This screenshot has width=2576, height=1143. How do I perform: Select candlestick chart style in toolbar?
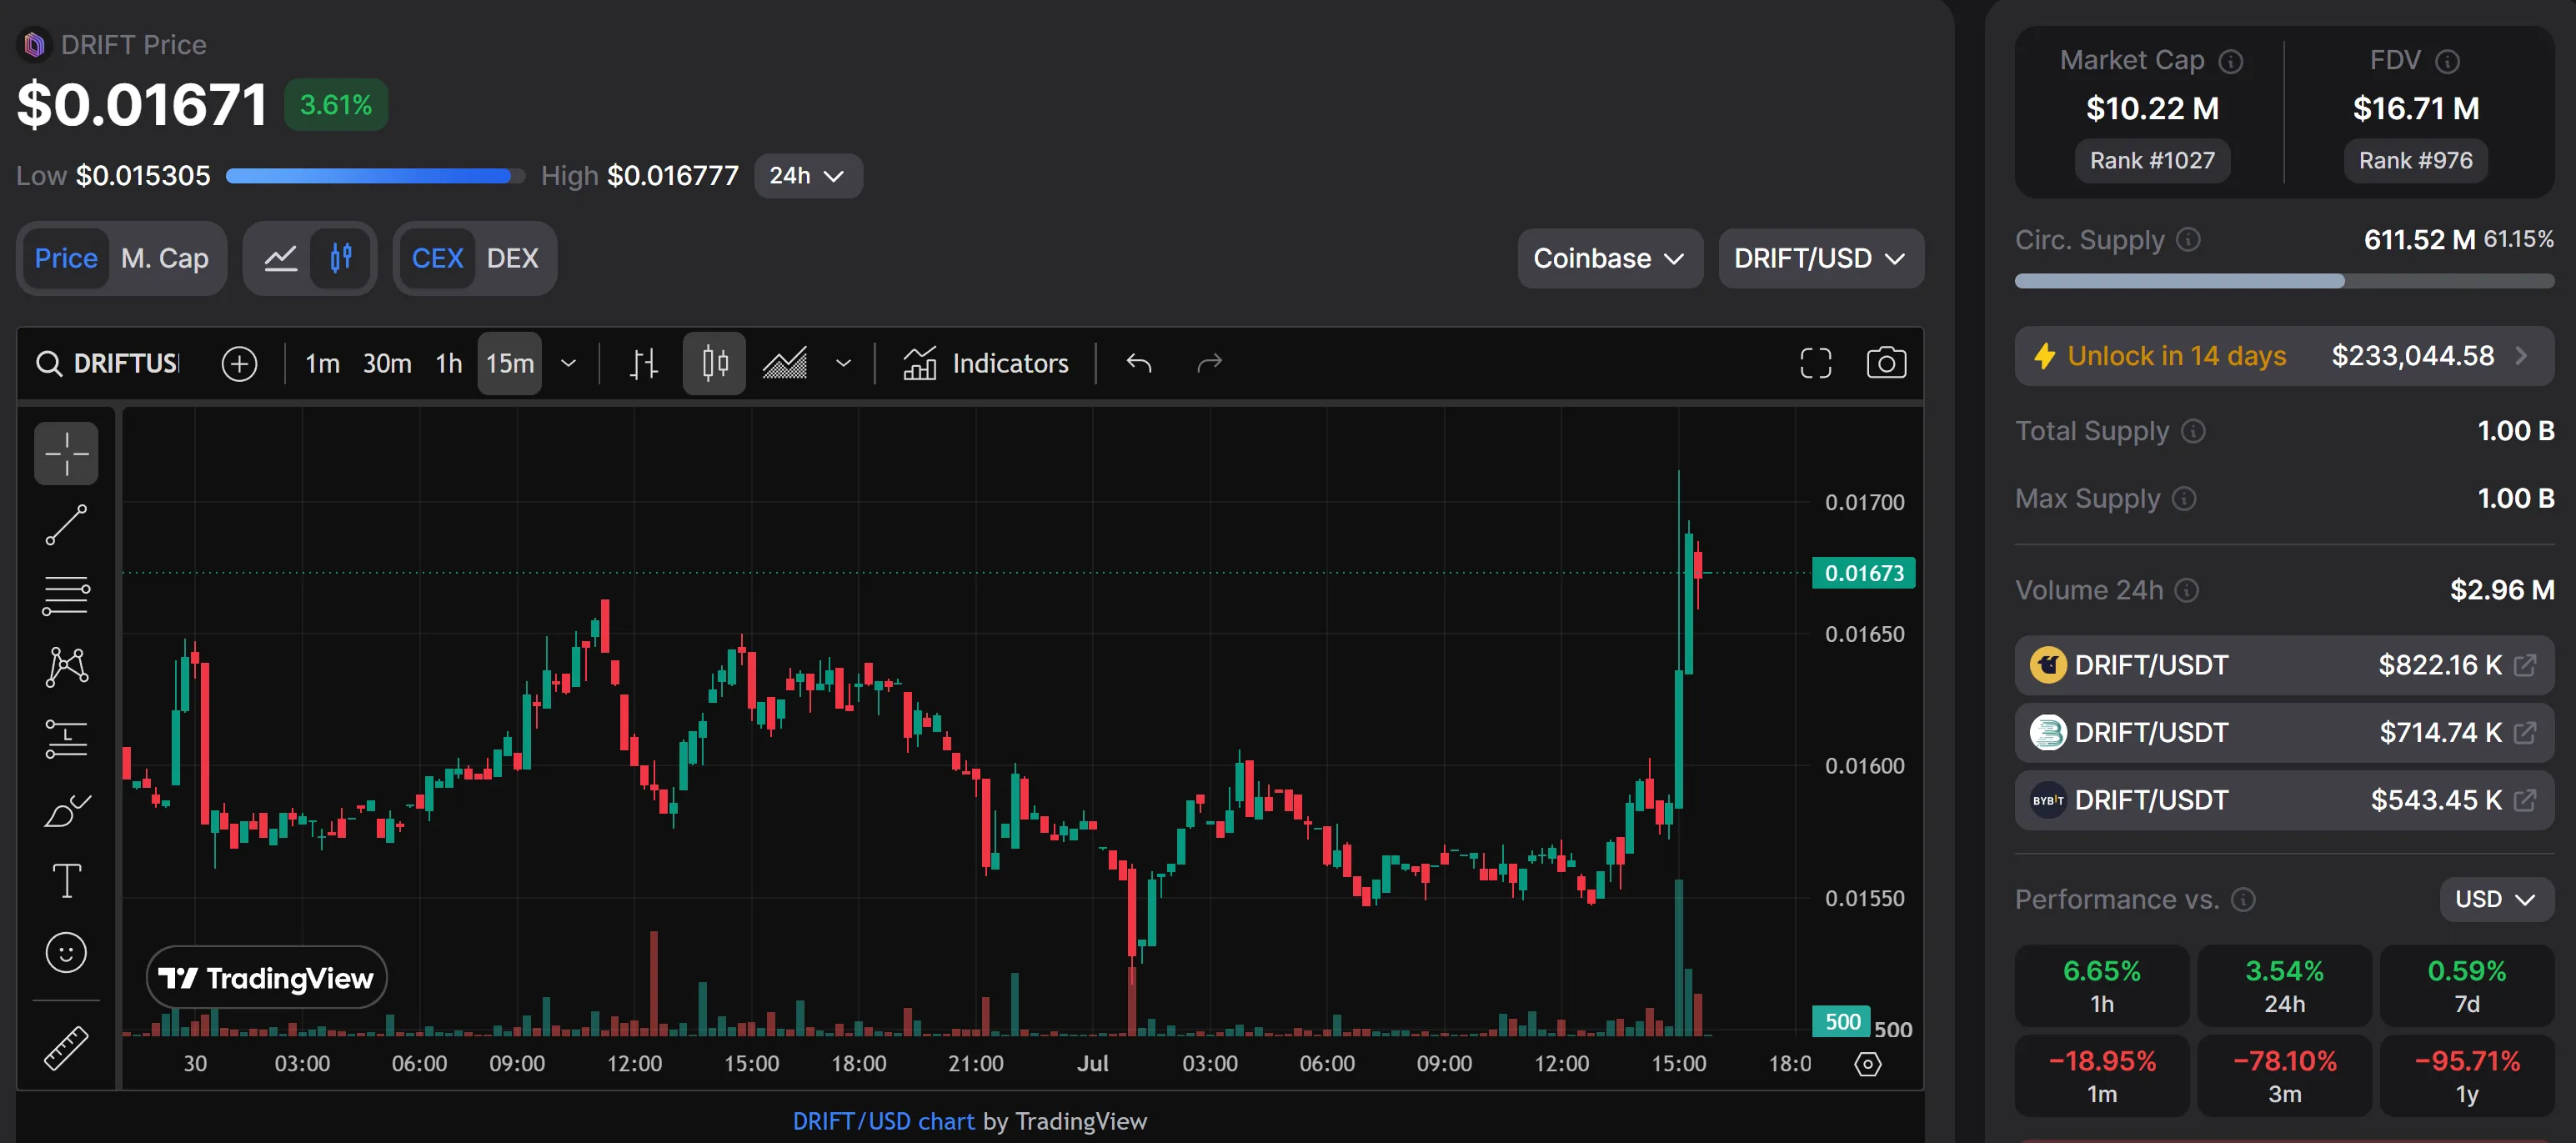click(714, 363)
